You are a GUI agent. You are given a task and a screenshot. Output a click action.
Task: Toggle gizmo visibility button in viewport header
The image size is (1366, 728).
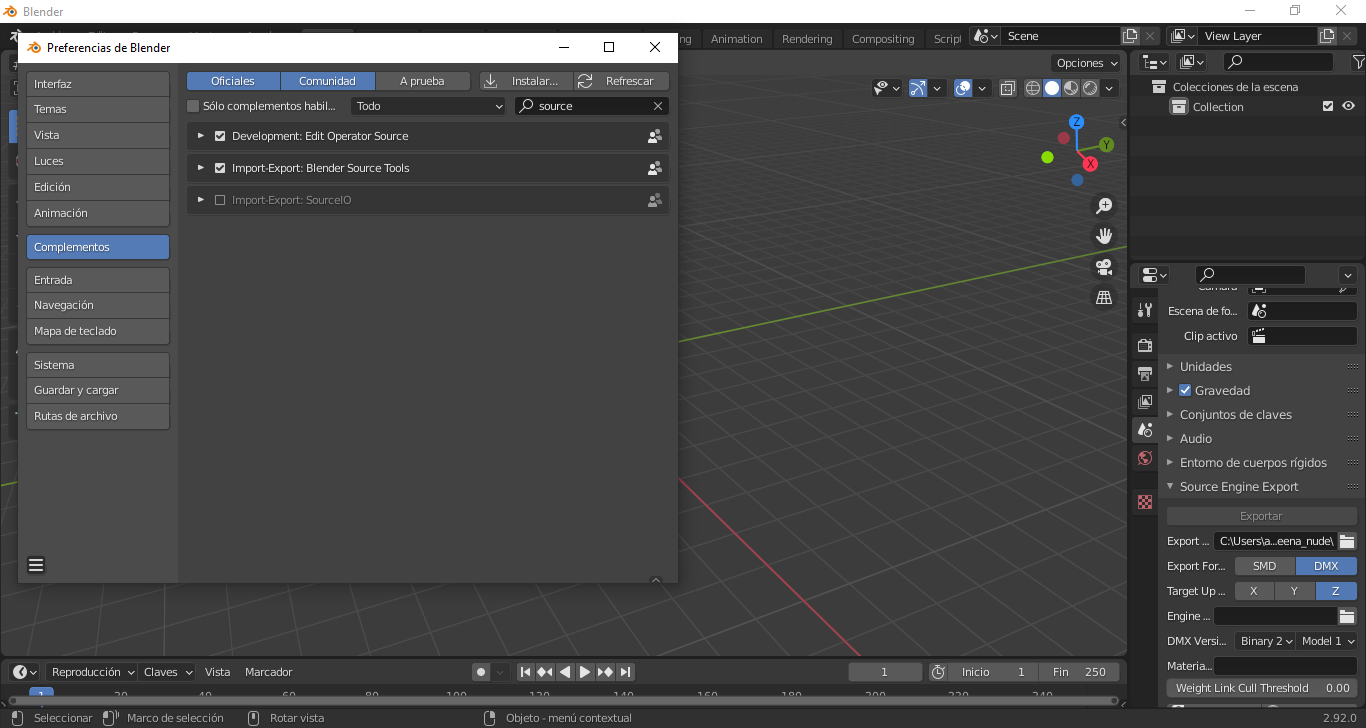coord(918,88)
